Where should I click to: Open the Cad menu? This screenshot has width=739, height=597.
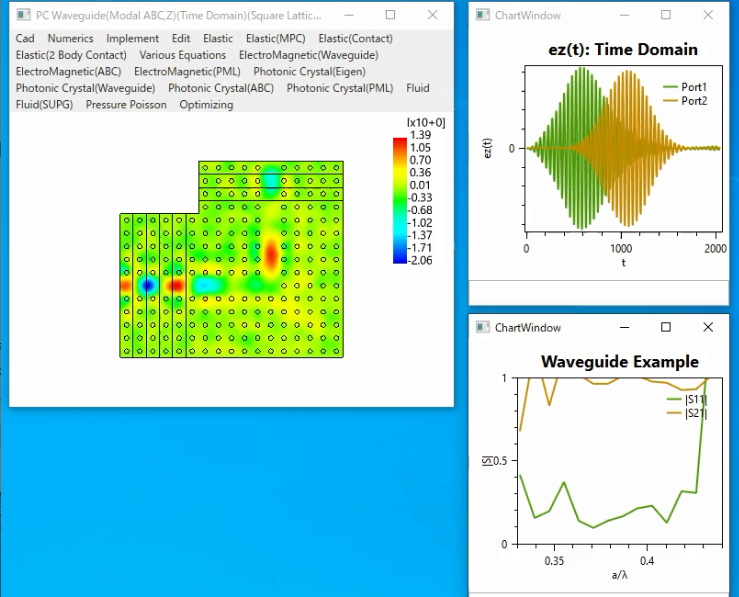[x=25, y=39]
